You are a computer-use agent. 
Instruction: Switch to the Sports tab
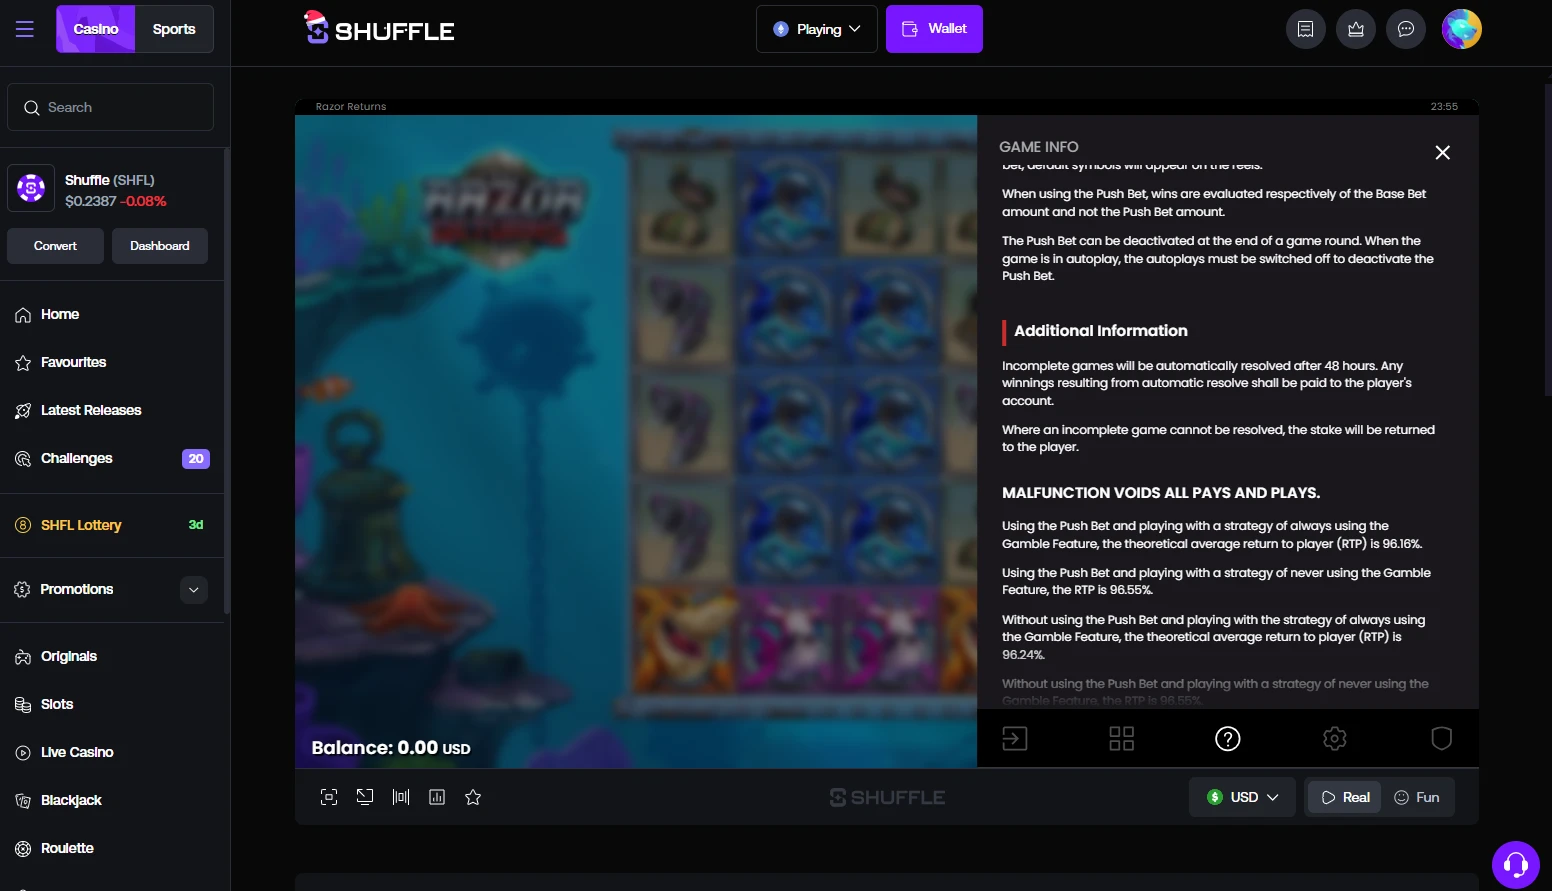174,29
